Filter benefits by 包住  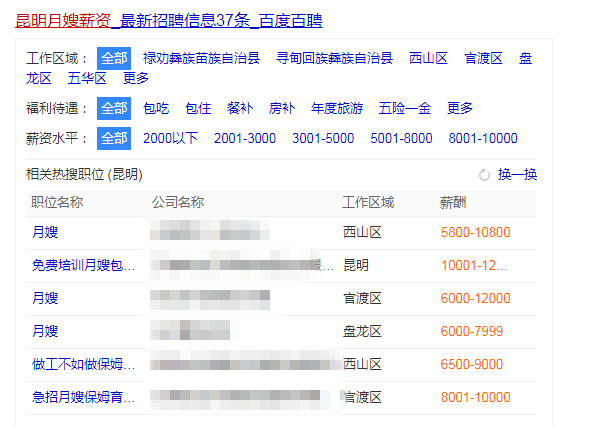pyautogui.click(x=198, y=109)
